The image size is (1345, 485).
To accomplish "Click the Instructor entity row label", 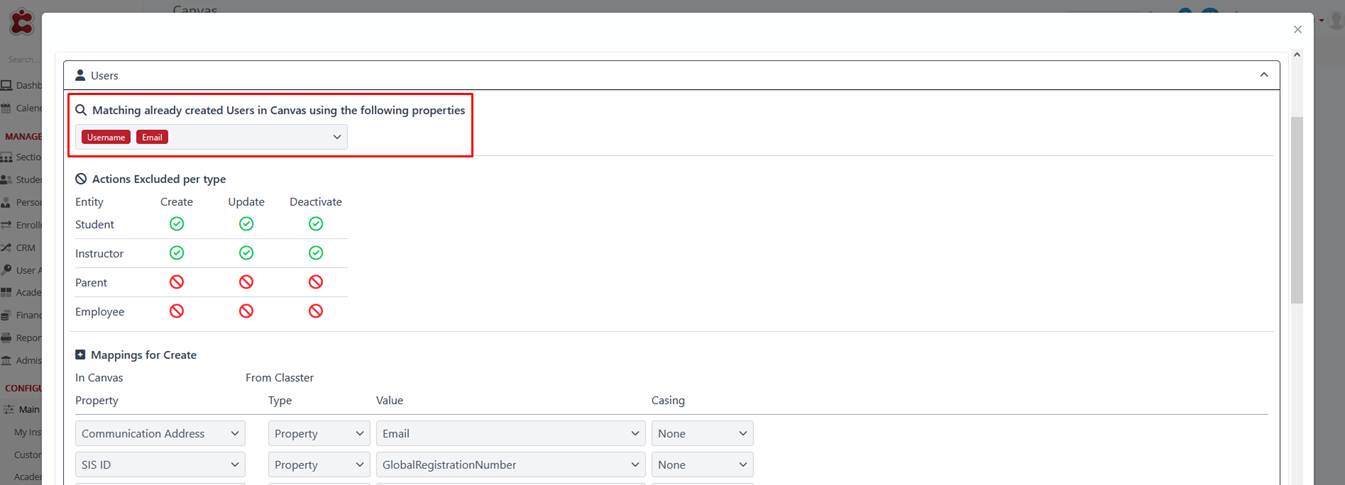I will coord(99,254).
